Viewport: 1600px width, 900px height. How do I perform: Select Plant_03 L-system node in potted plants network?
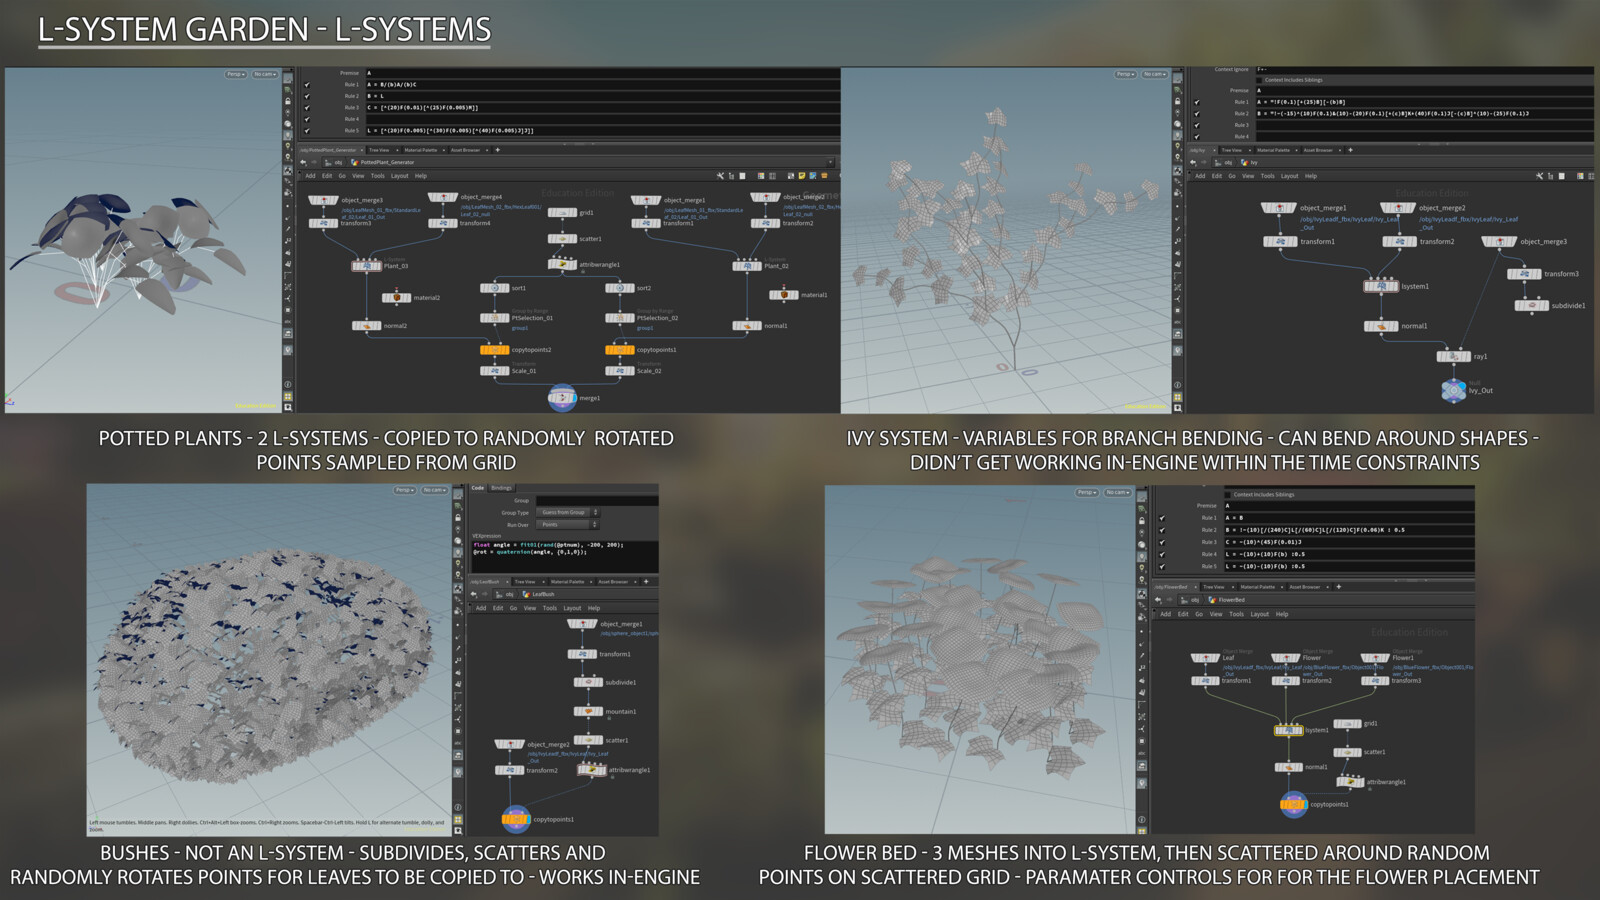[x=366, y=266]
